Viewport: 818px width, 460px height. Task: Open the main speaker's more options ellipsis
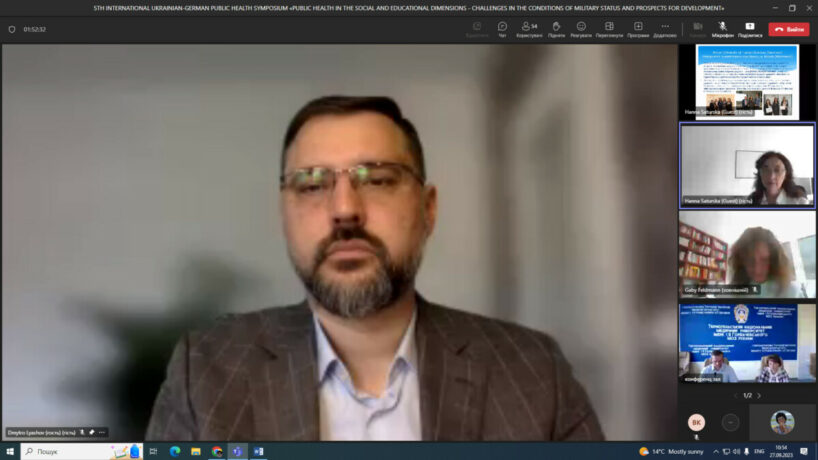pos(101,432)
